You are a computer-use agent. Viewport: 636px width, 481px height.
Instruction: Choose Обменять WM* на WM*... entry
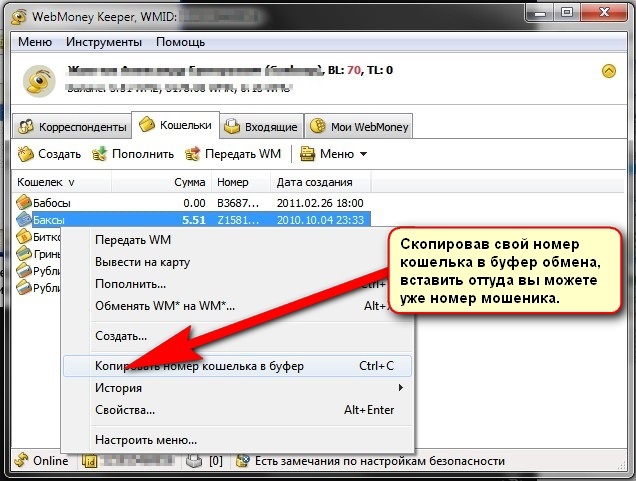click(238, 305)
